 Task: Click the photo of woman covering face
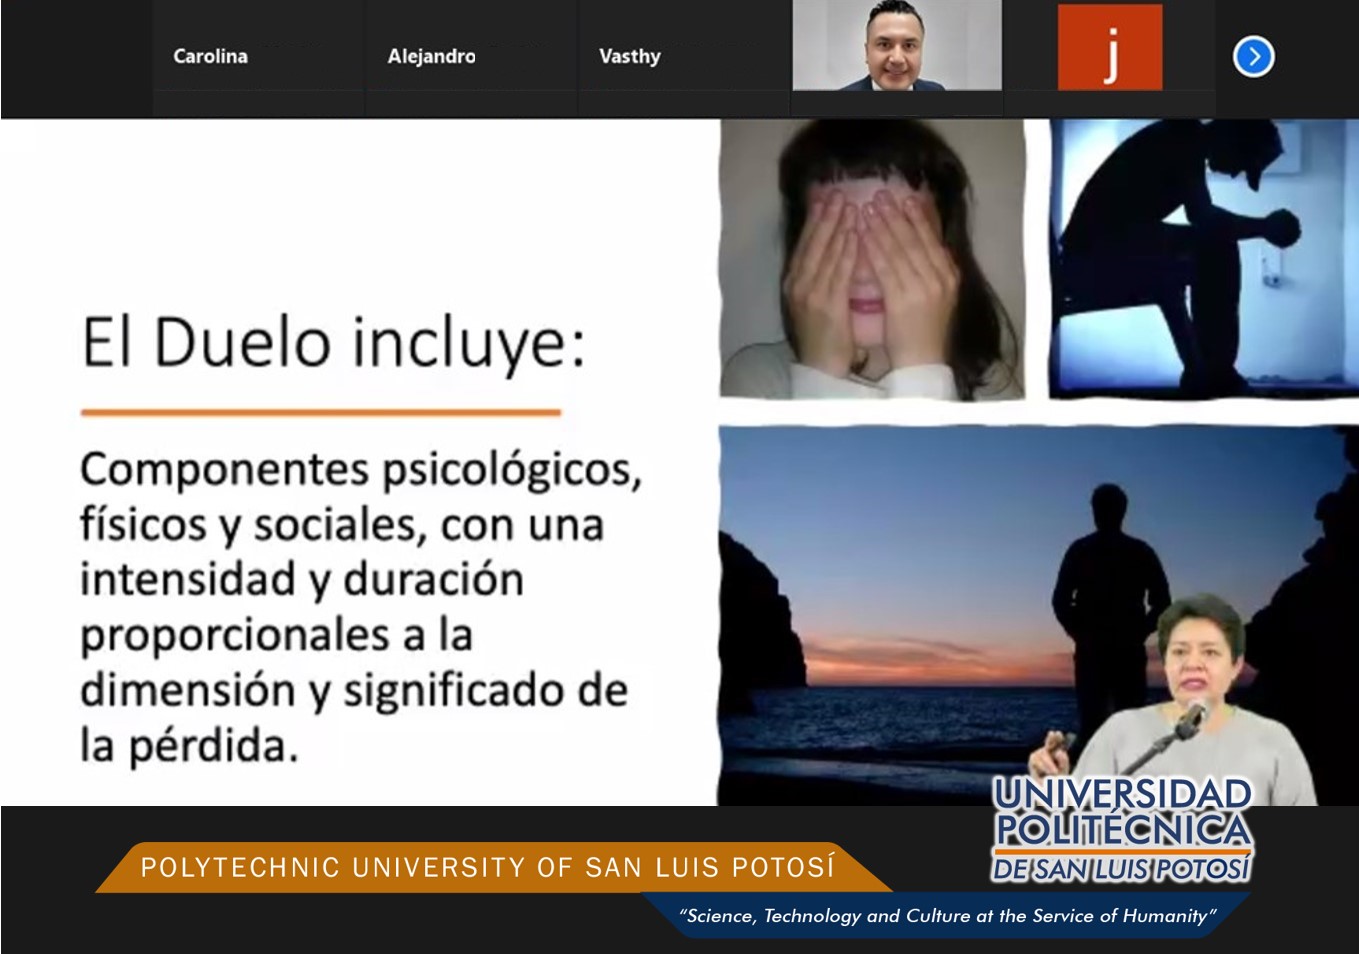click(x=872, y=260)
